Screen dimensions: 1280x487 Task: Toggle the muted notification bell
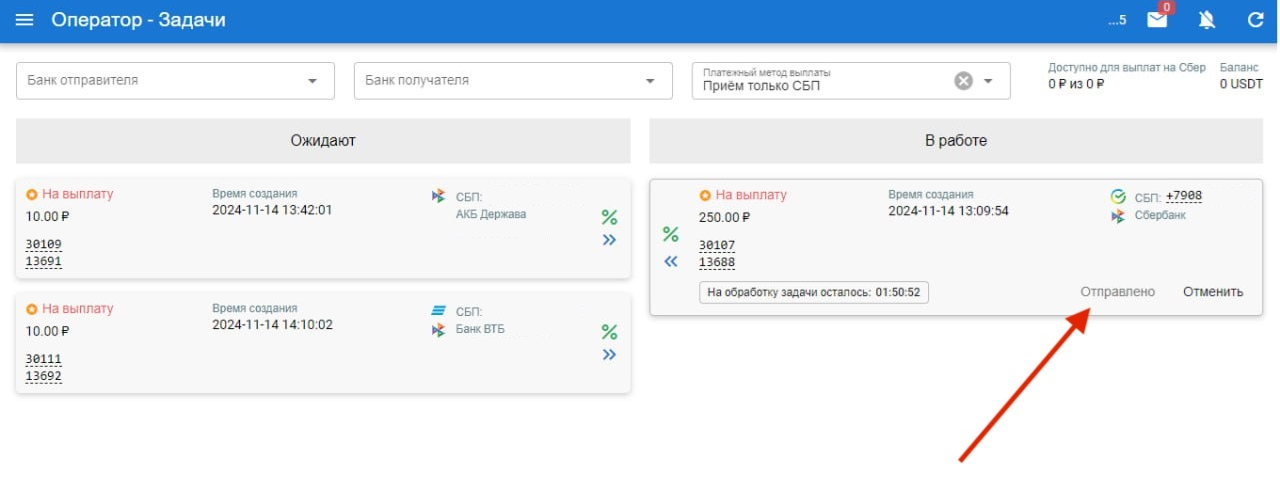pyautogui.click(x=1207, y=20)
